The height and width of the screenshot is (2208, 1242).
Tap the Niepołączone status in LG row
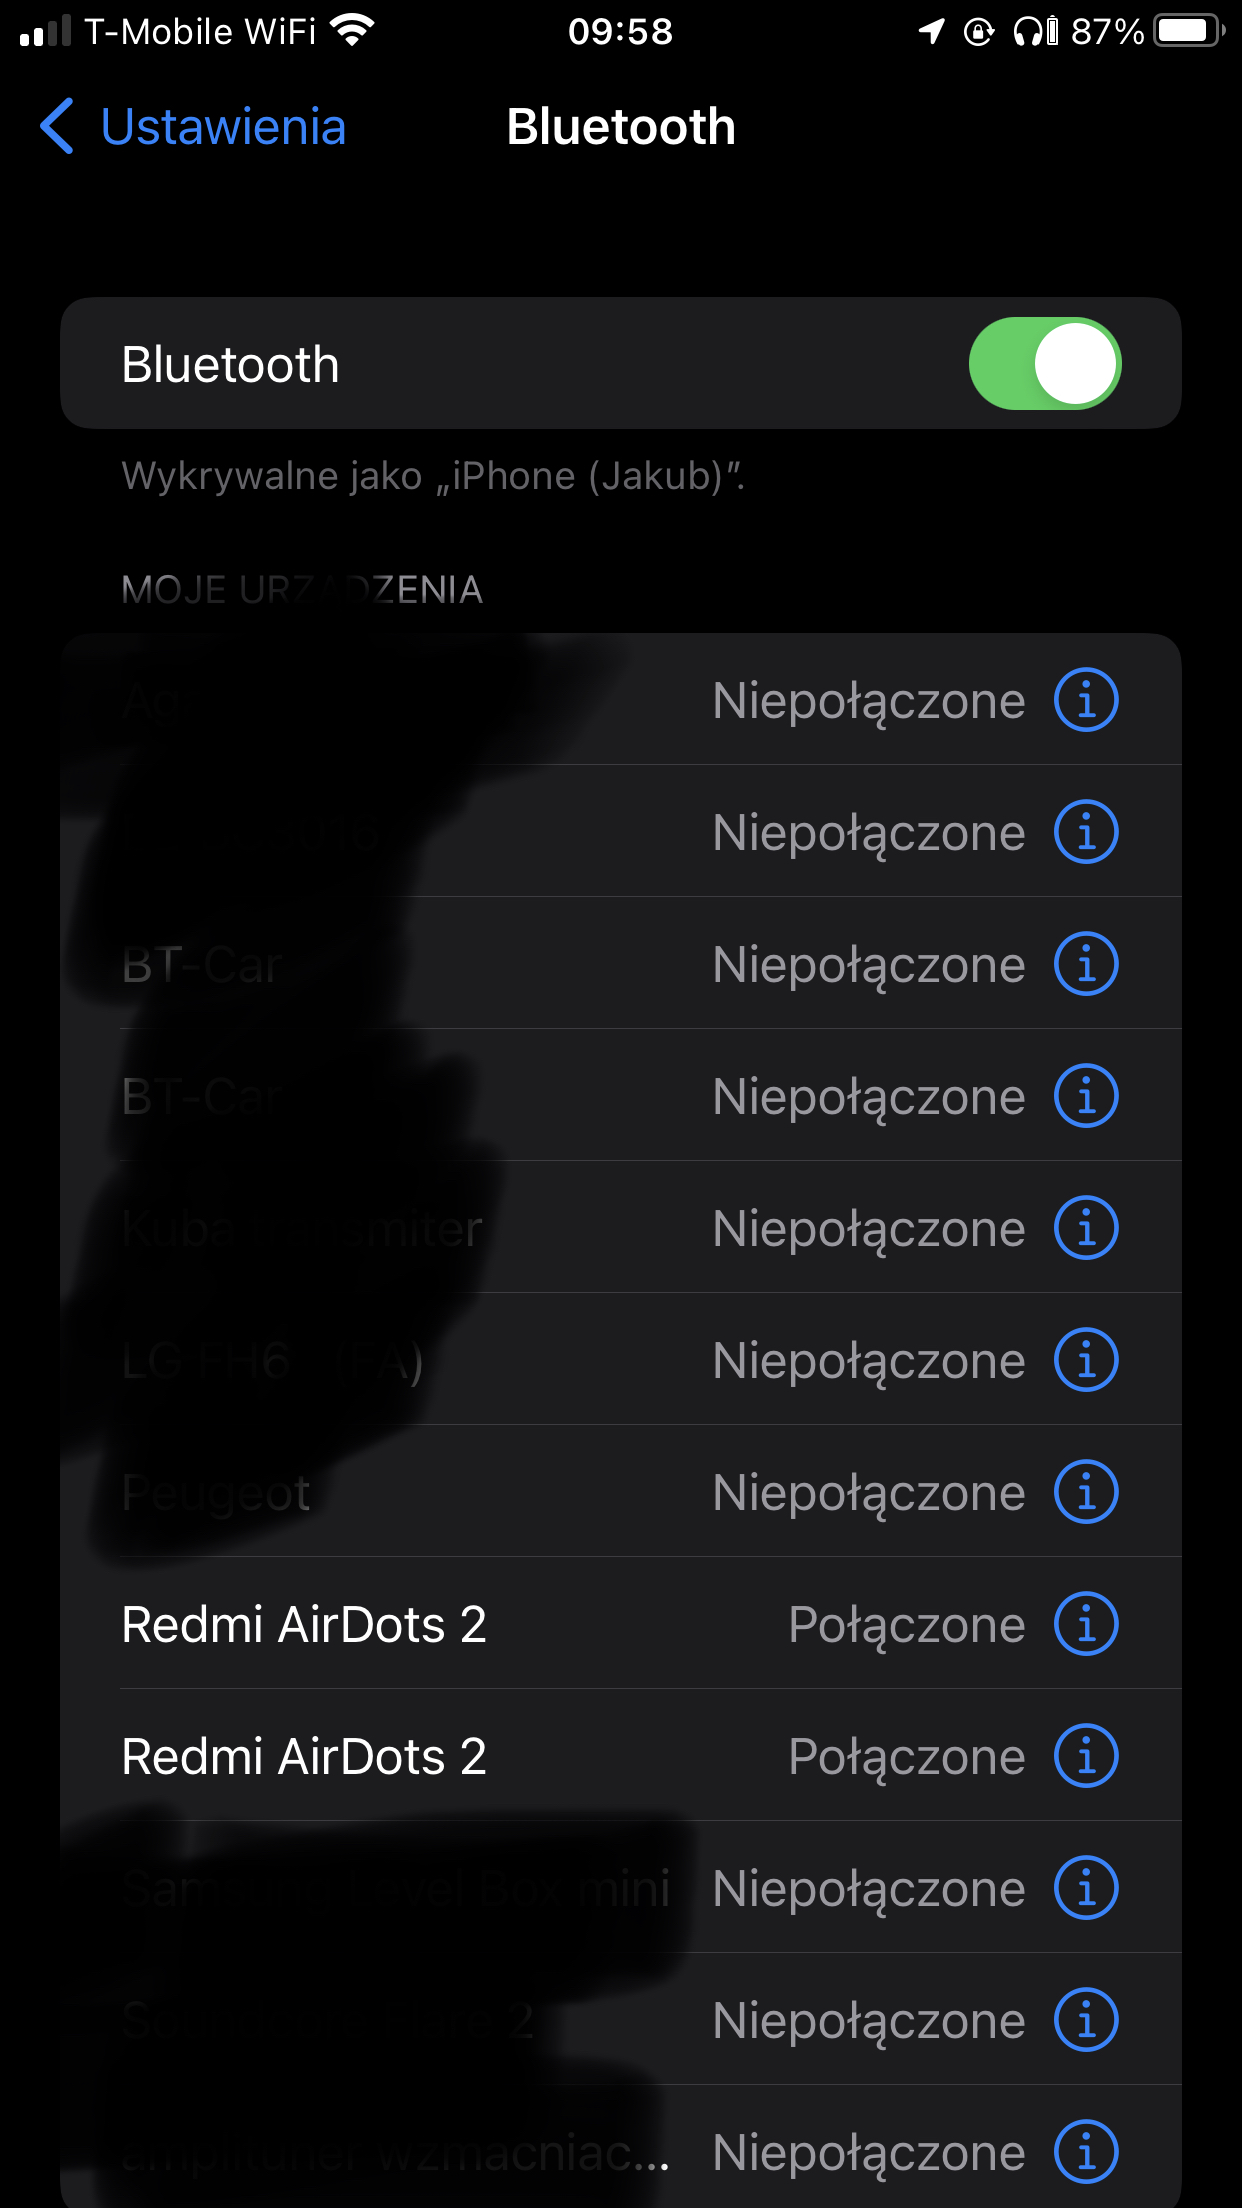click(x=869, y=1362)
